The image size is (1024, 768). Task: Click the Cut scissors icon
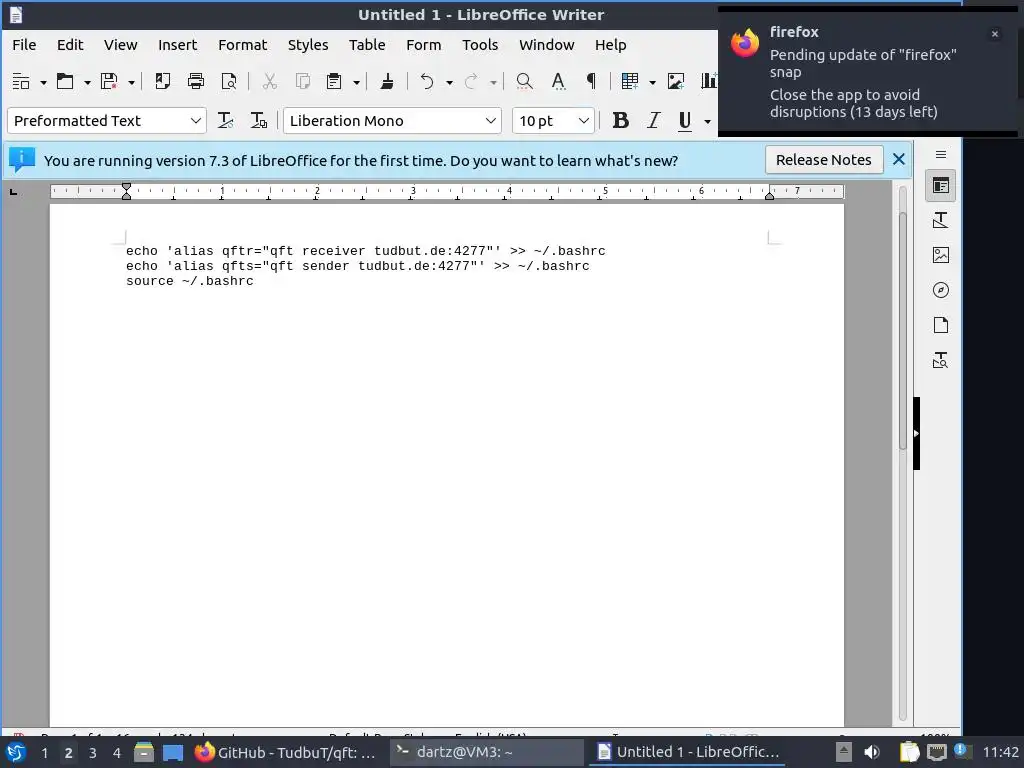(269, 82)
